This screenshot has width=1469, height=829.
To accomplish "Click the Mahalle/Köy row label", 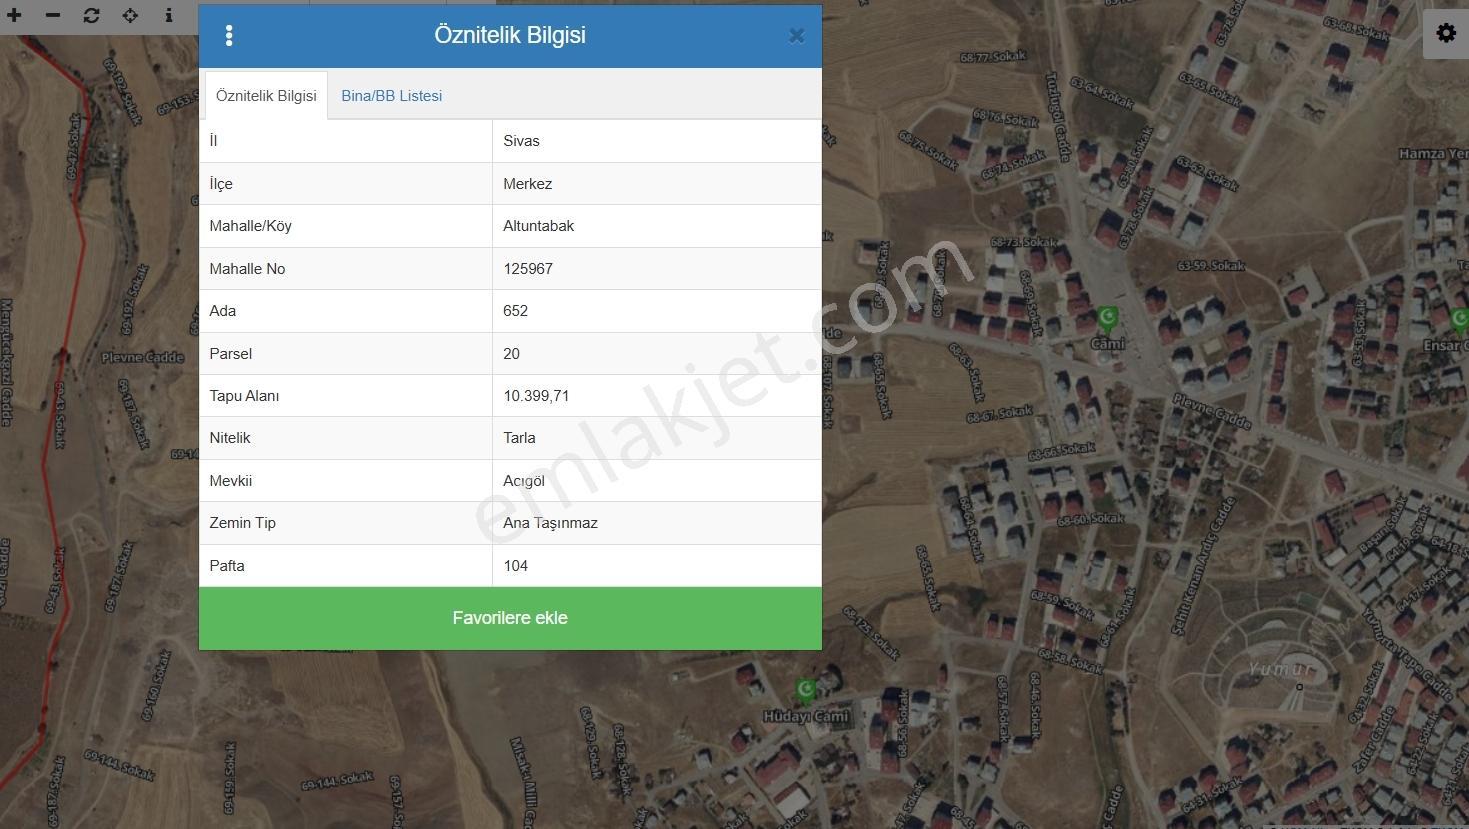I will (251, 226).
